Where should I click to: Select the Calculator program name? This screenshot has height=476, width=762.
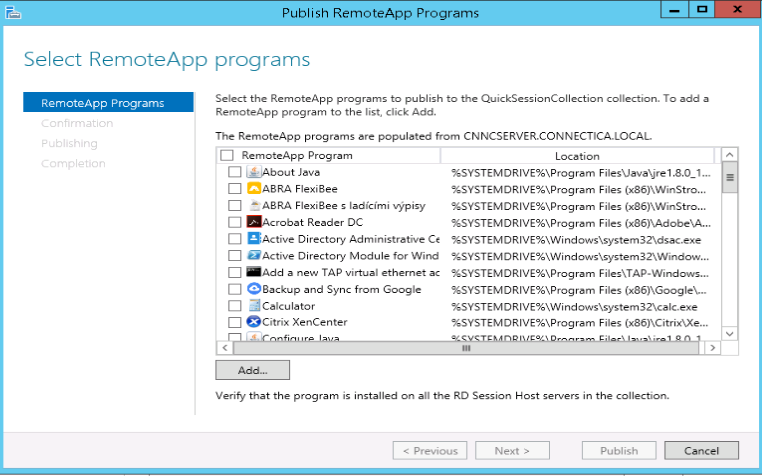pos(289,306)
